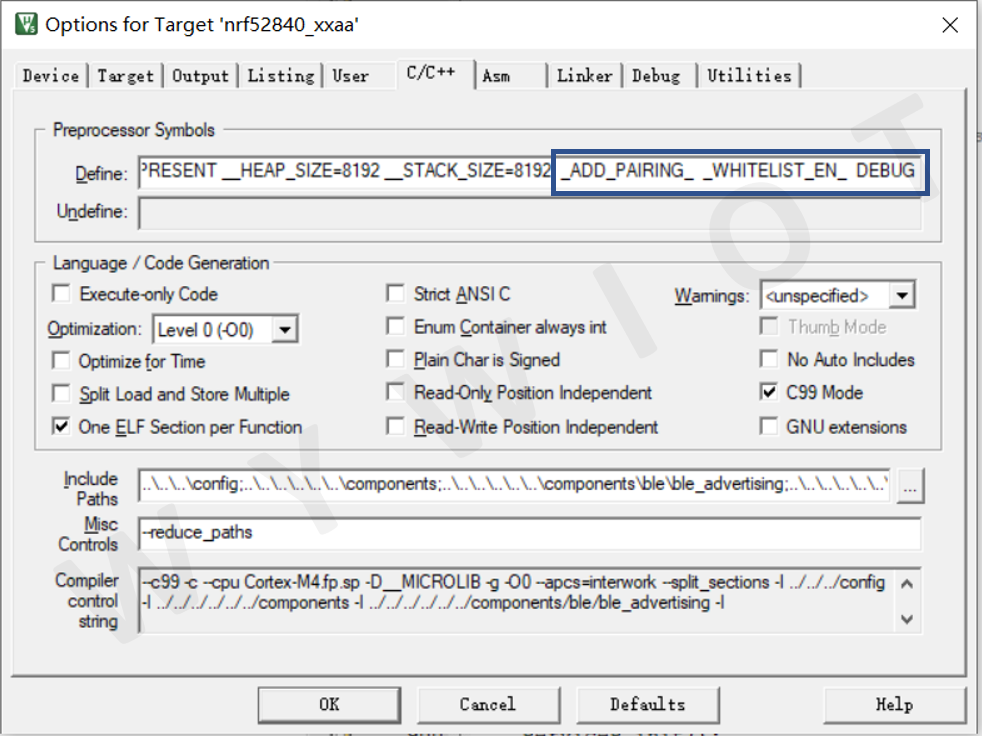Enable Execute-only Code checkbox
This screenshot has height=736, width=982.
(61, 294)
